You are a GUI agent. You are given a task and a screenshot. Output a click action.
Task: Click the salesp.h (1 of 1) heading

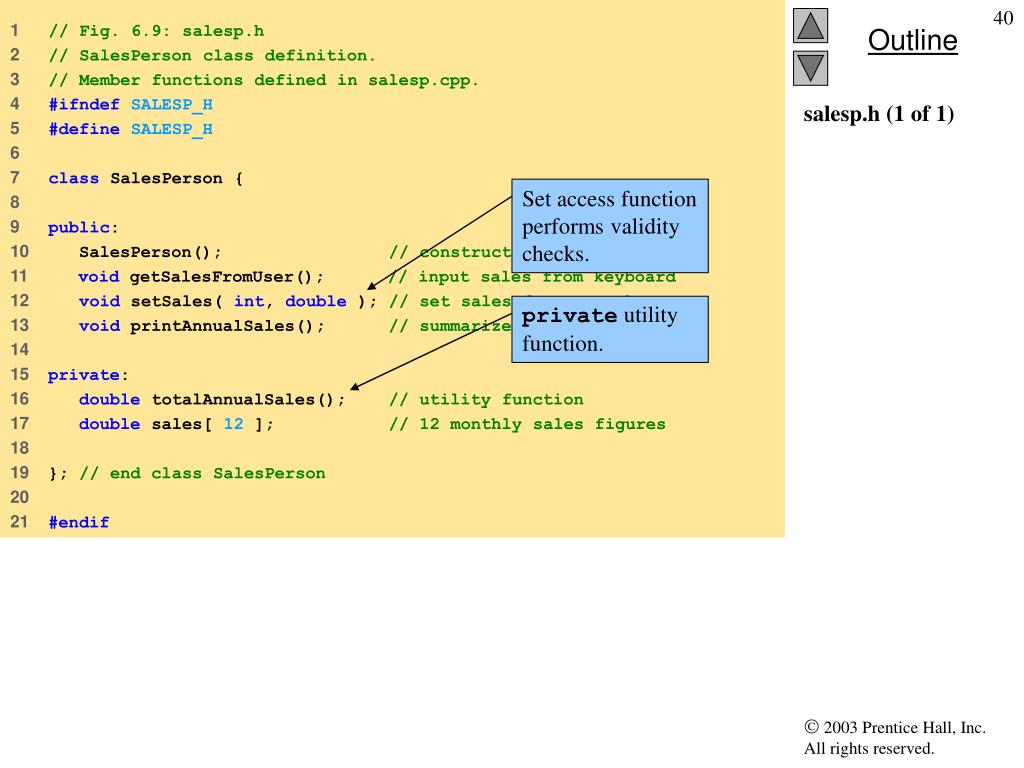878,114
